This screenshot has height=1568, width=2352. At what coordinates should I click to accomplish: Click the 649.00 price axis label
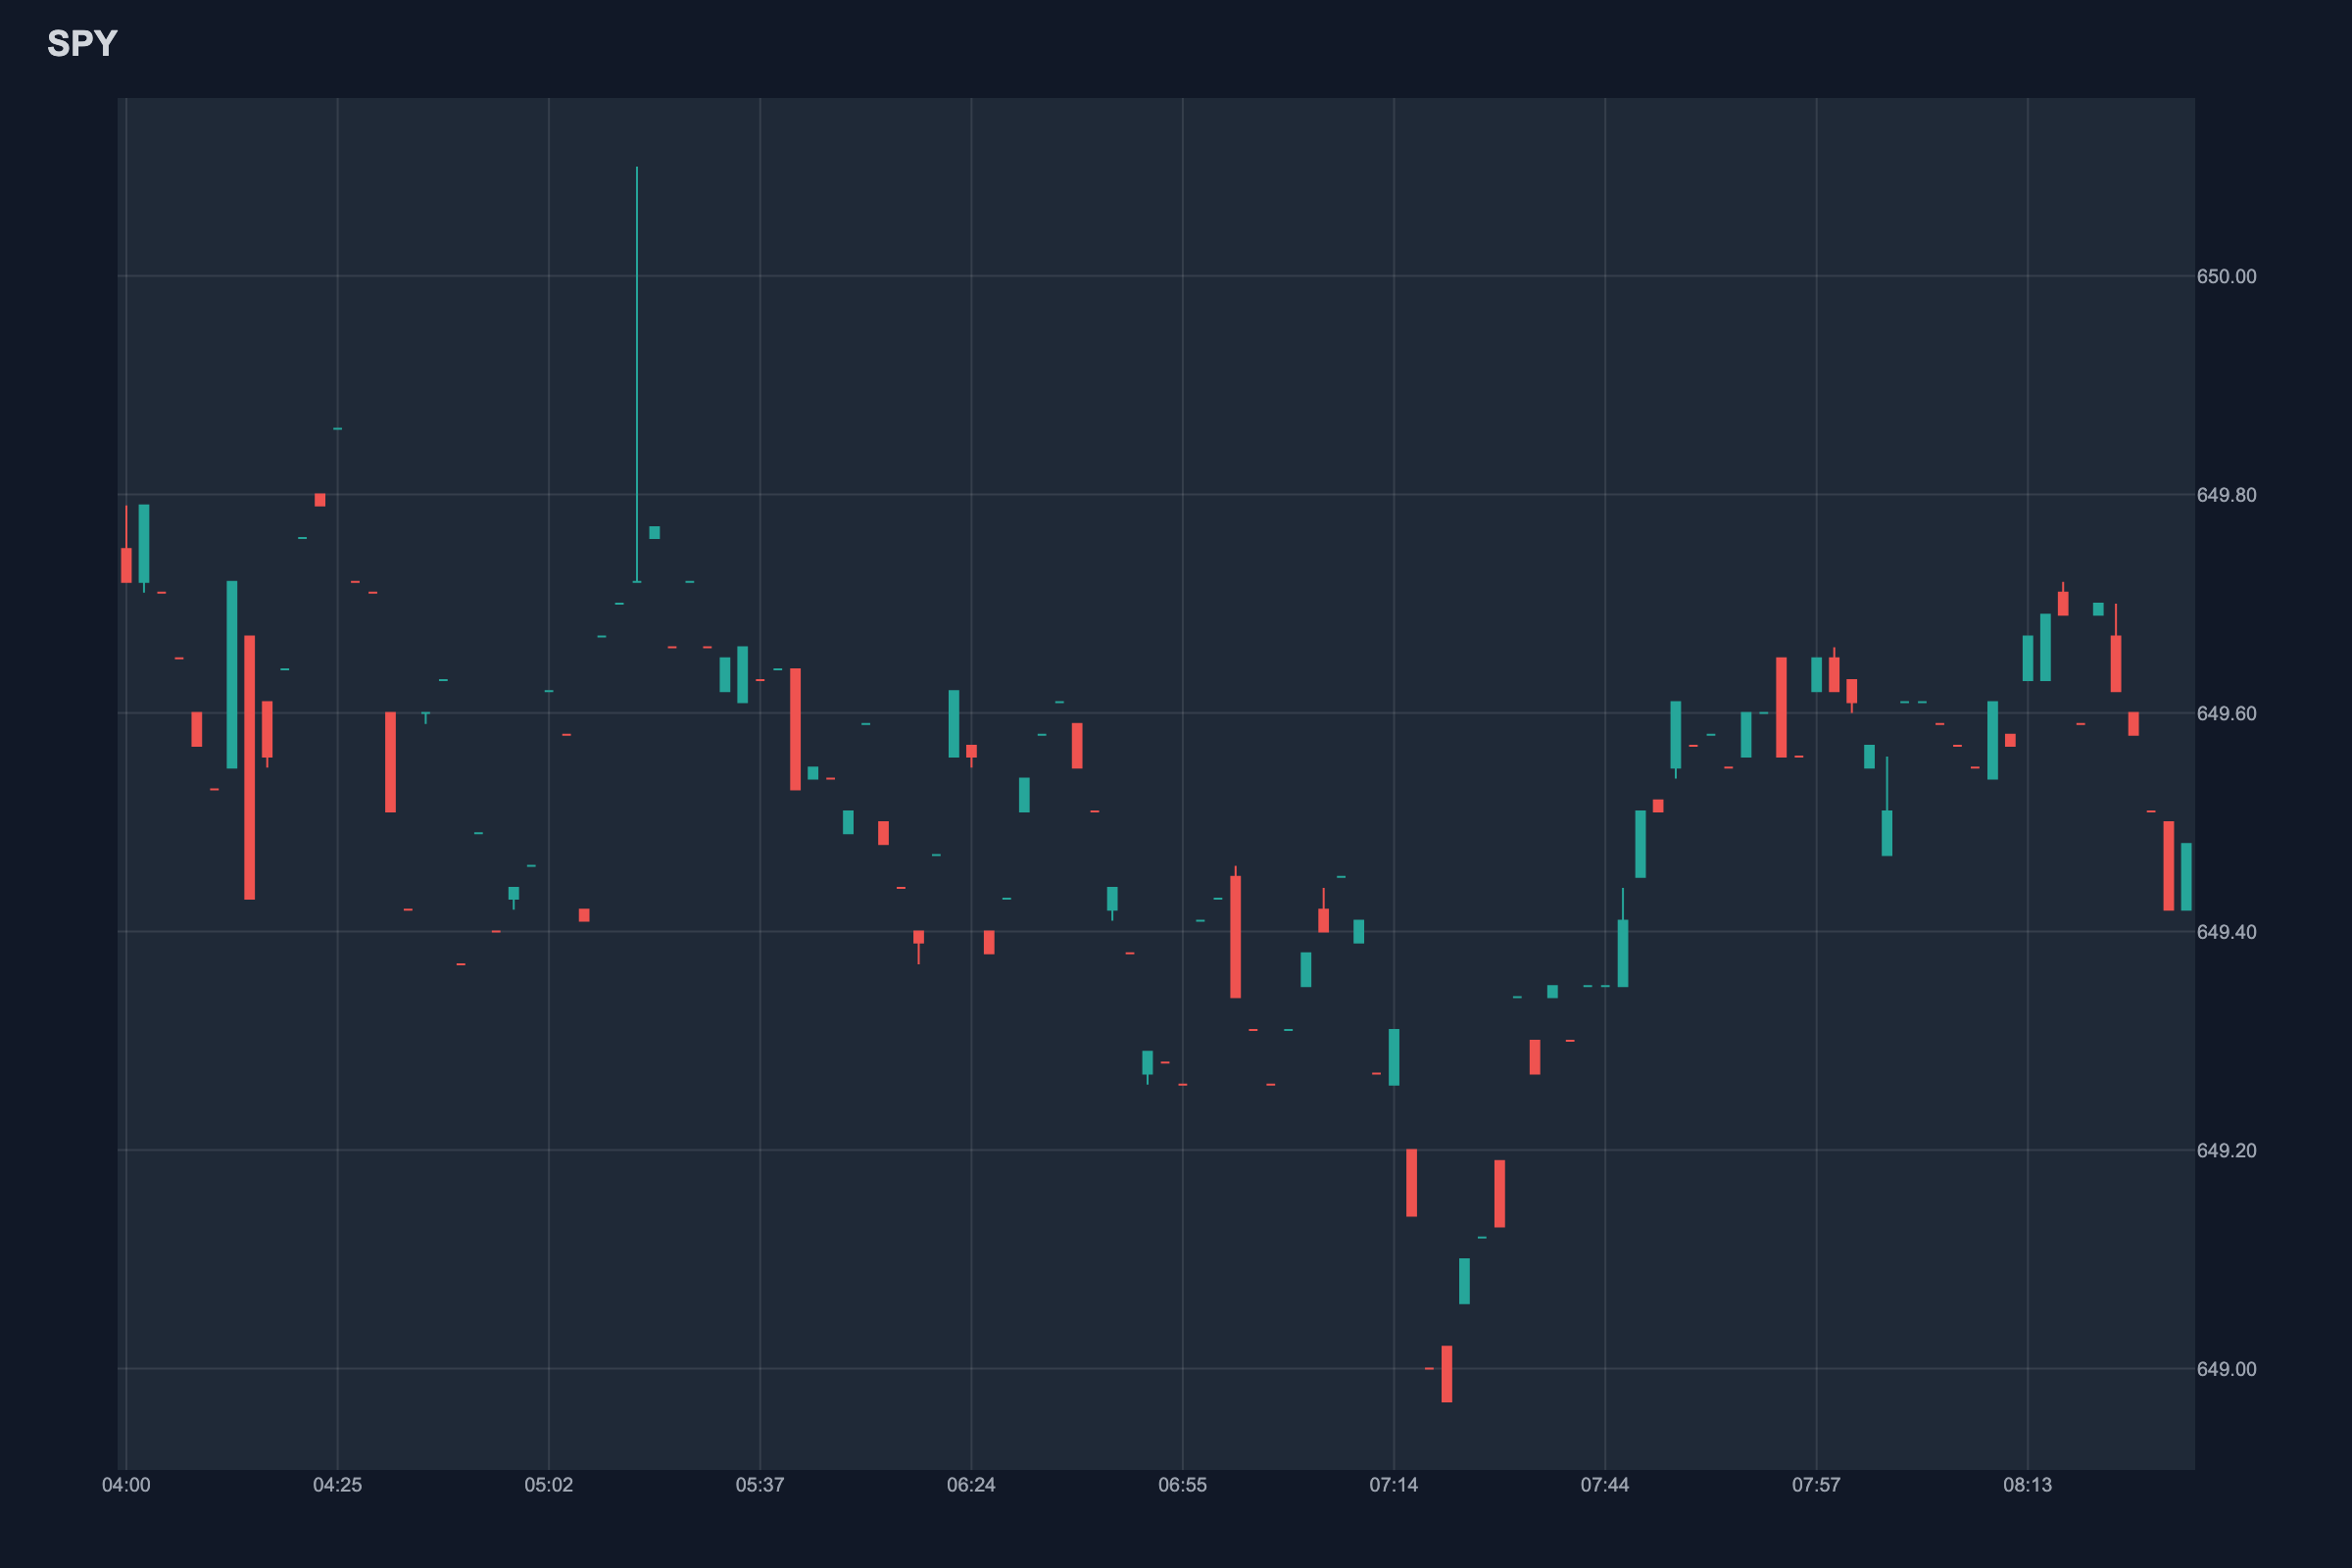pos(2226,1369)
